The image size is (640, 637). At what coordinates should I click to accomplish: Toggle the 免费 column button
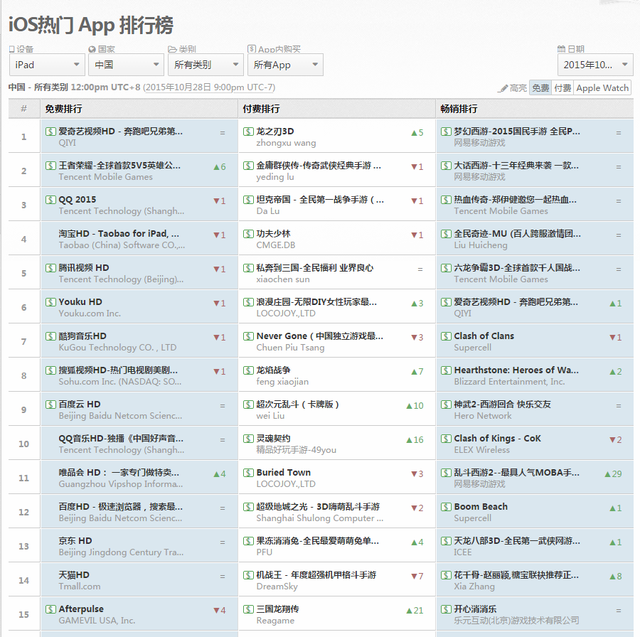(x=540, y=88)
